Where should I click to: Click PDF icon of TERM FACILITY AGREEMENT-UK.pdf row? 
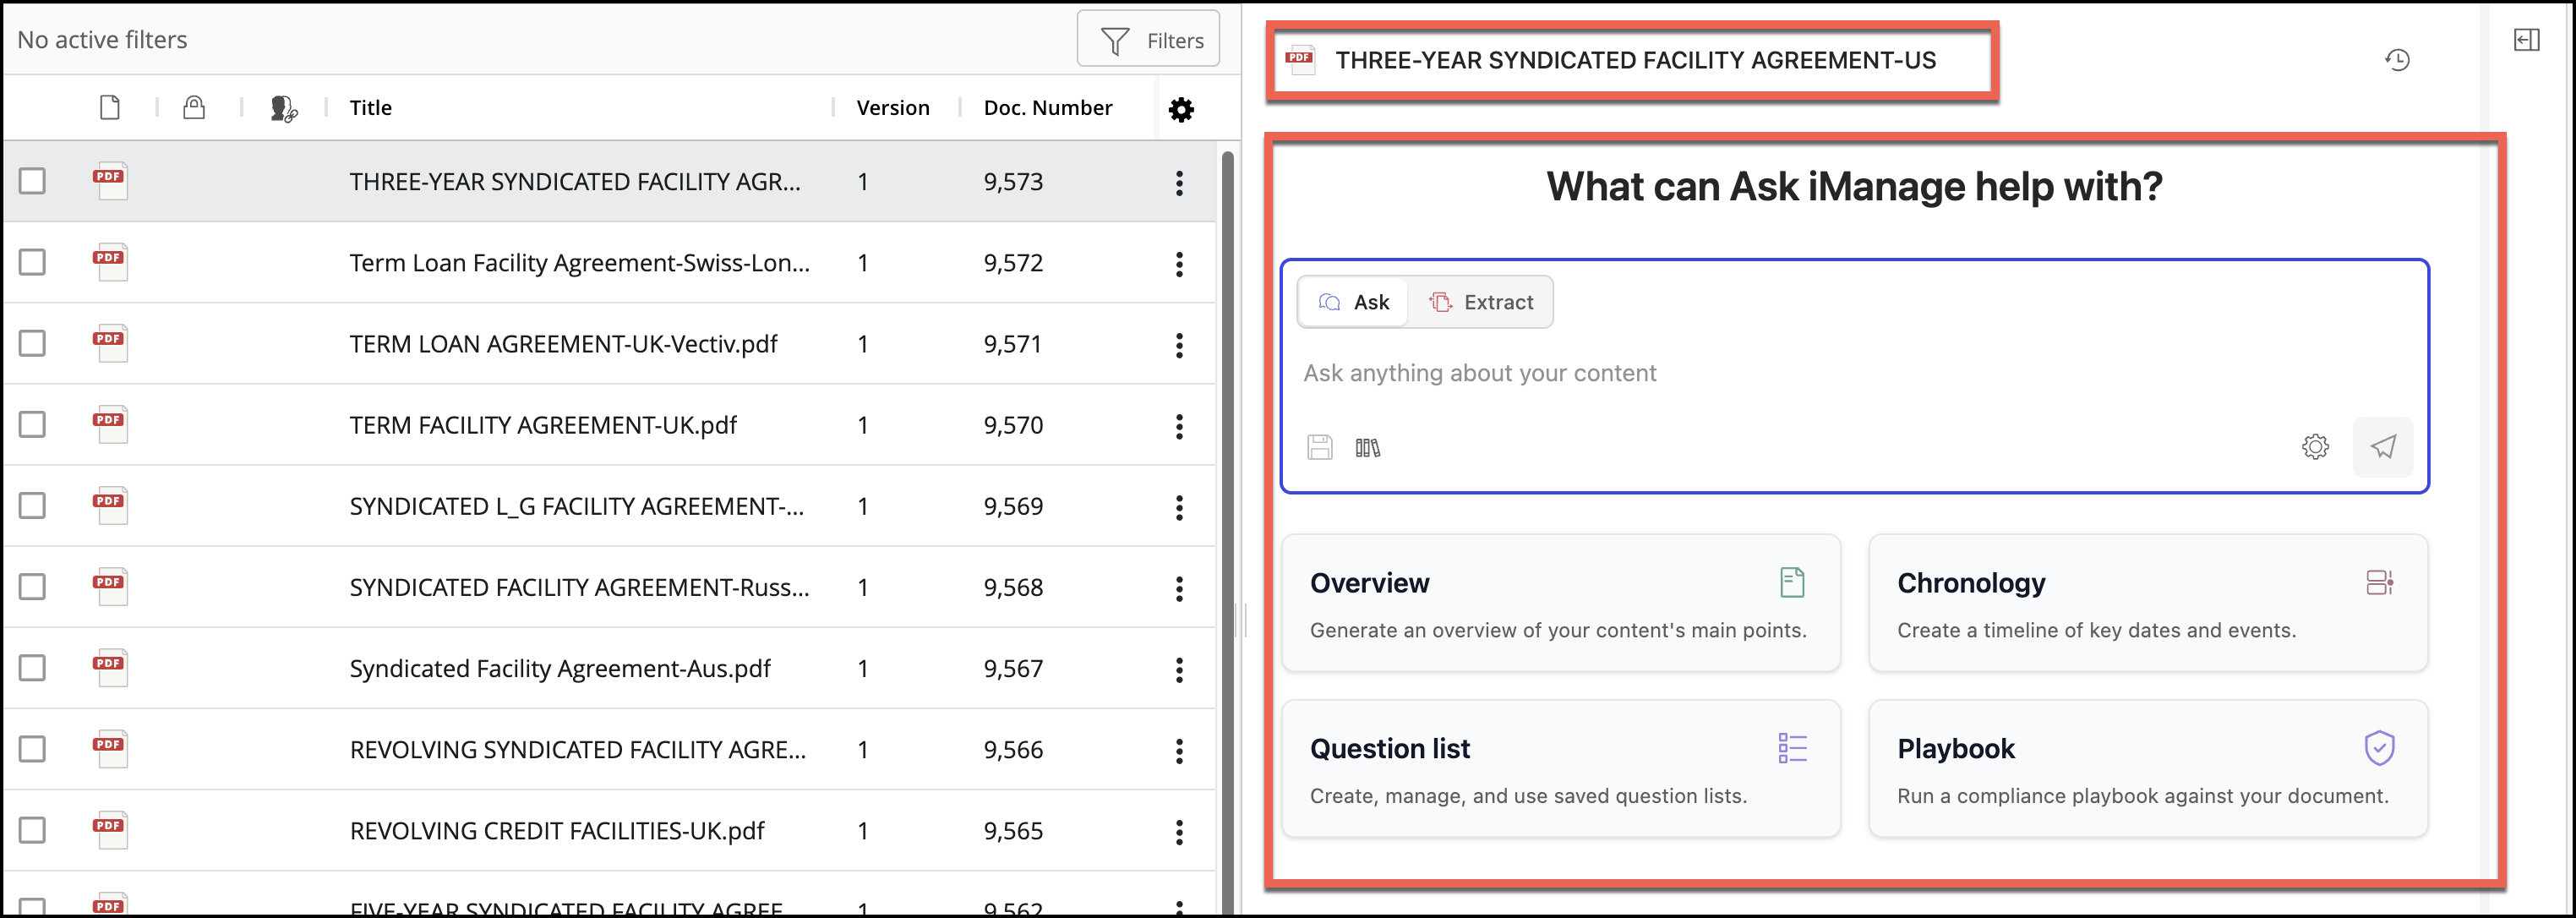(x=110, y=423)
